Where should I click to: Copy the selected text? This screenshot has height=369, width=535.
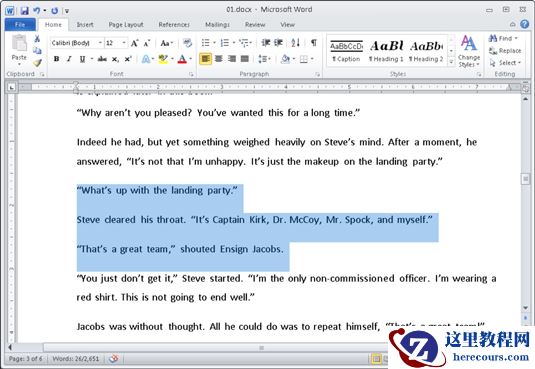point(37,51)
